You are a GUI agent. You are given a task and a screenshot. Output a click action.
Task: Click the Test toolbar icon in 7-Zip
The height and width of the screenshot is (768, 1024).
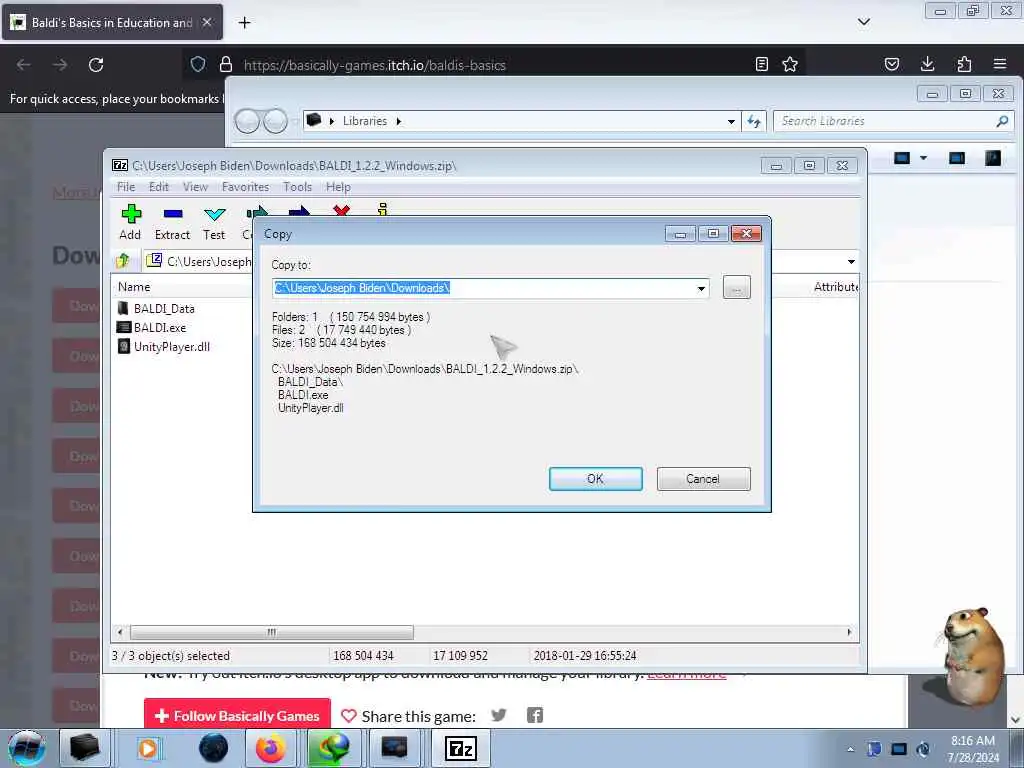(x=214, y=214)
